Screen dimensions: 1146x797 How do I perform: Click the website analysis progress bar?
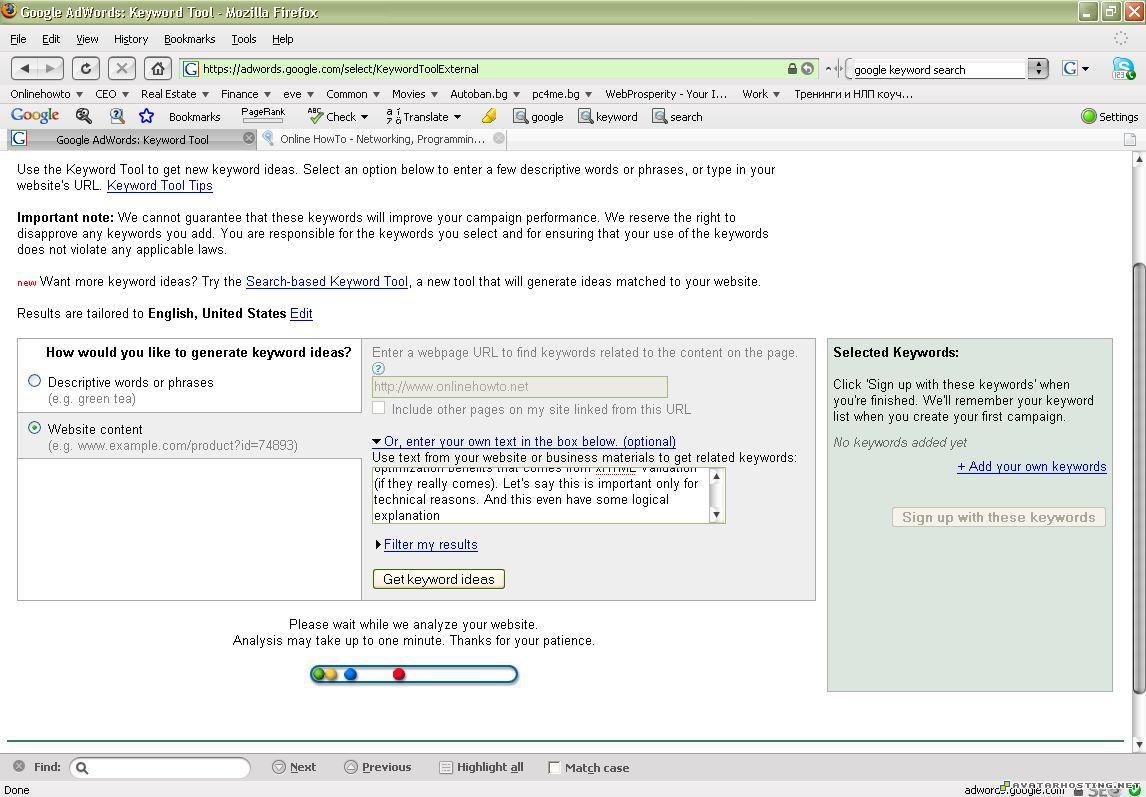tap(414, 674)
